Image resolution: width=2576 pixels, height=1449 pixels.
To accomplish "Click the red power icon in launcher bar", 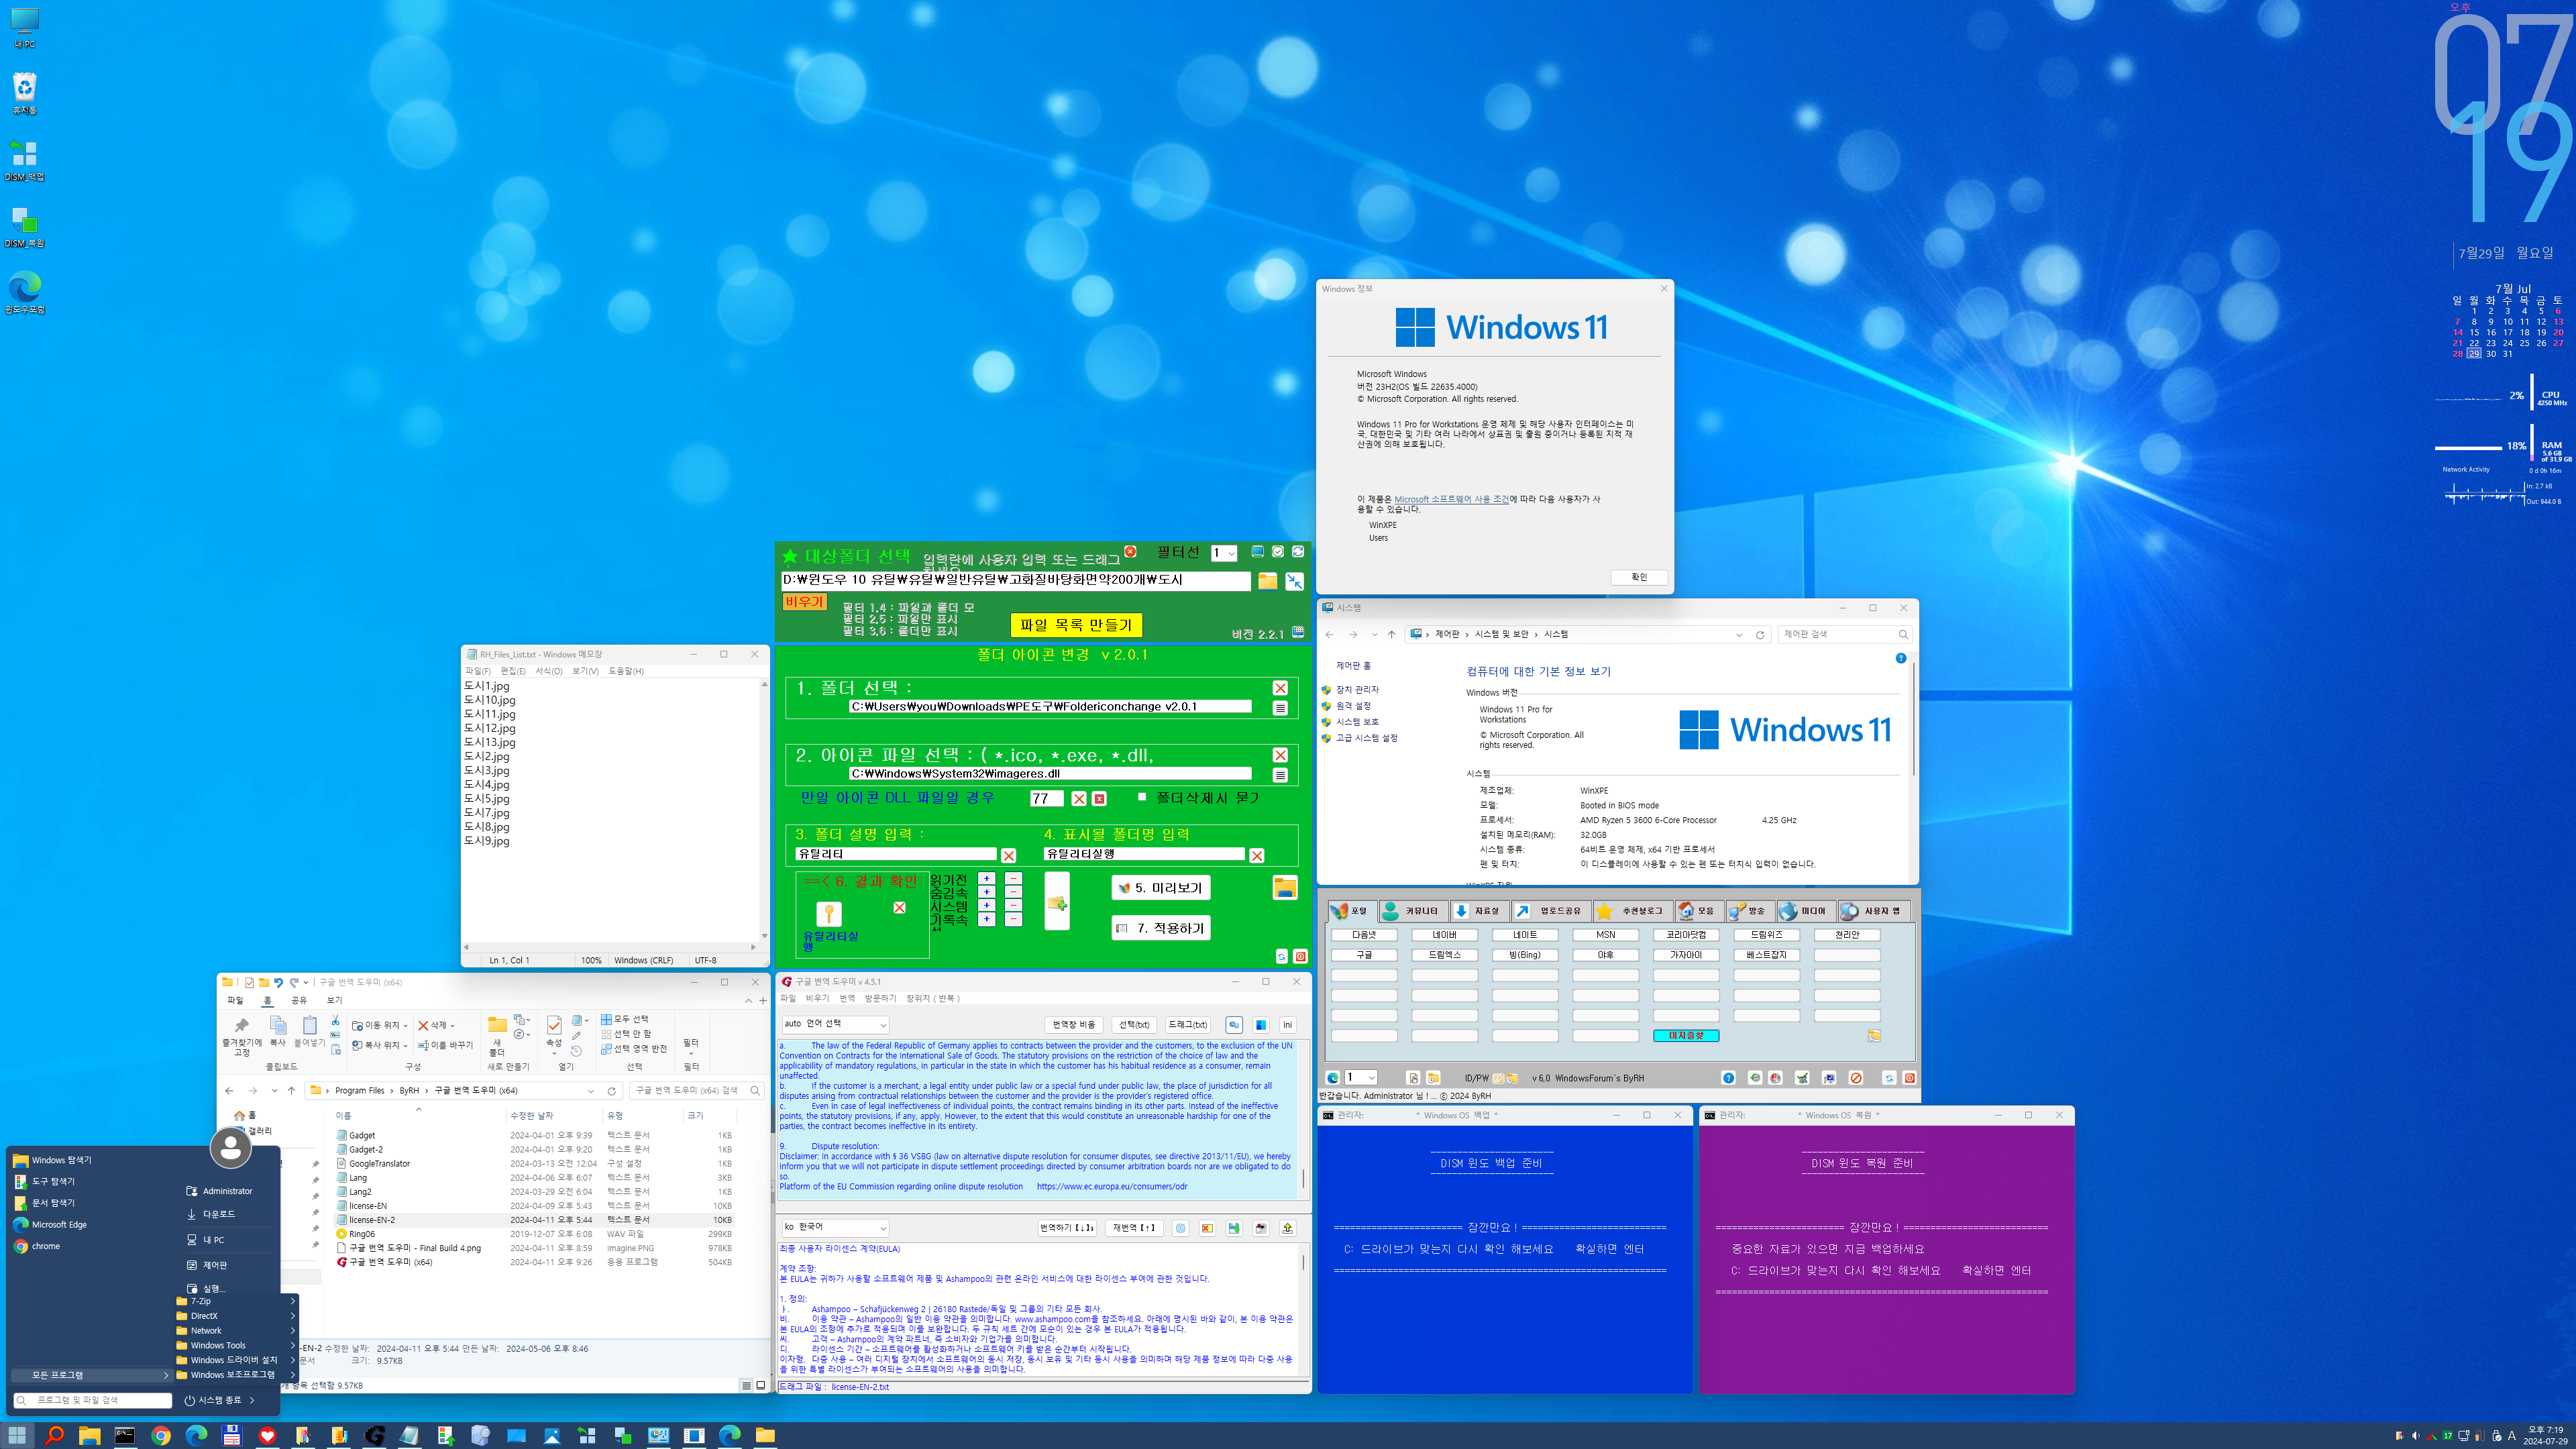I will click(1910, 1078).
